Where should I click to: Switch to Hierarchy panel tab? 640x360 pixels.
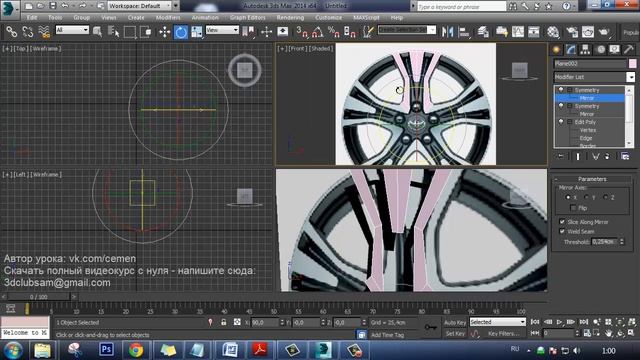585,49
